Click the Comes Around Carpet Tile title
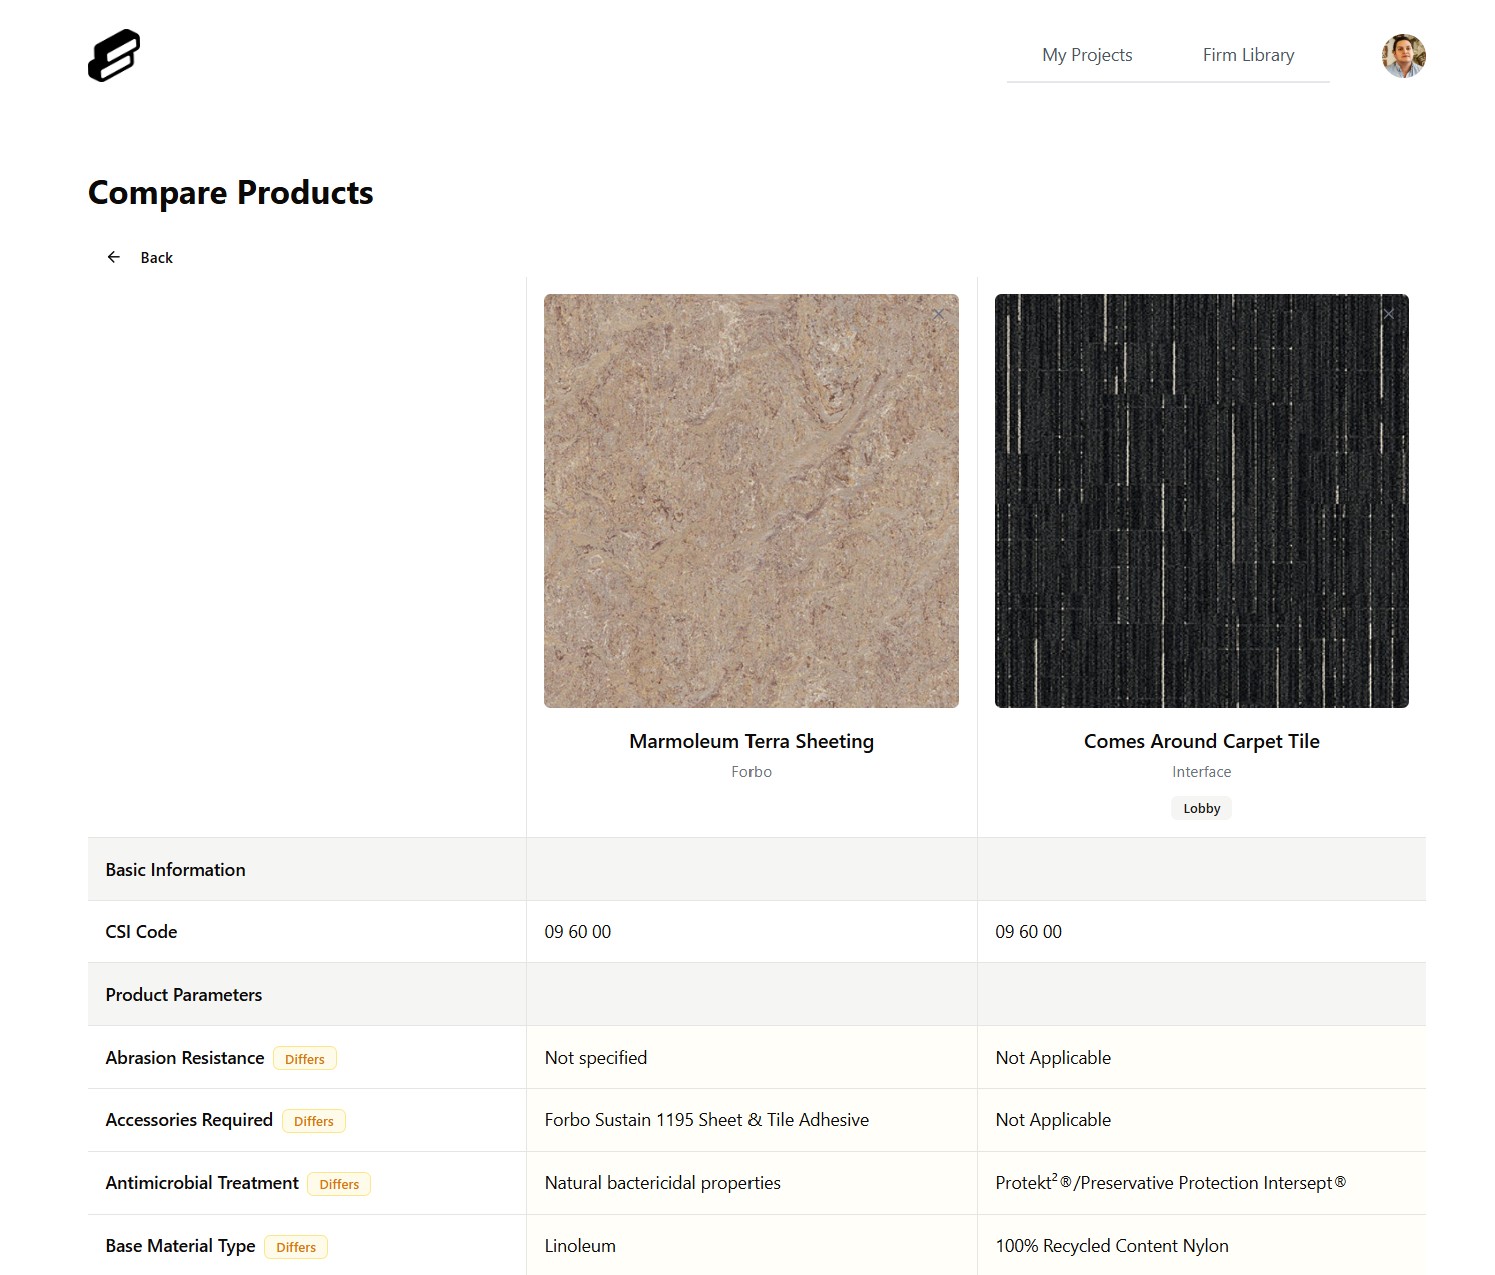Screen dimensions: 1495x1275 [x=1201, y=741]
